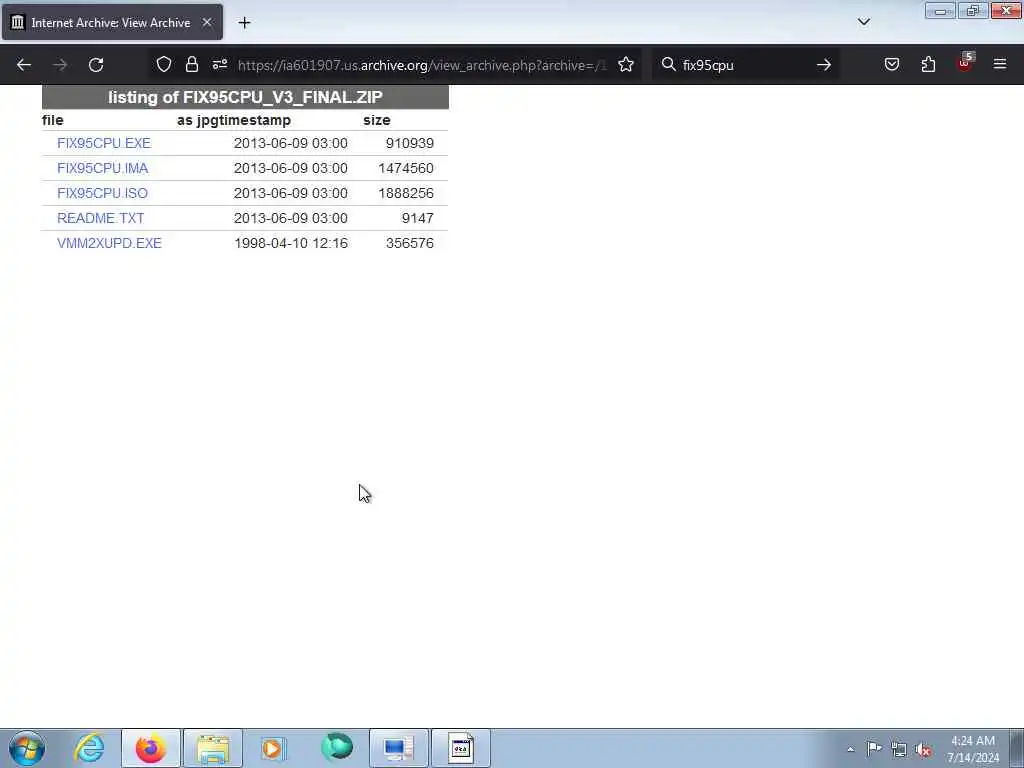Screen dimensions: 1024x768
Task: Open network tray icon
Action: click(899, 749)
